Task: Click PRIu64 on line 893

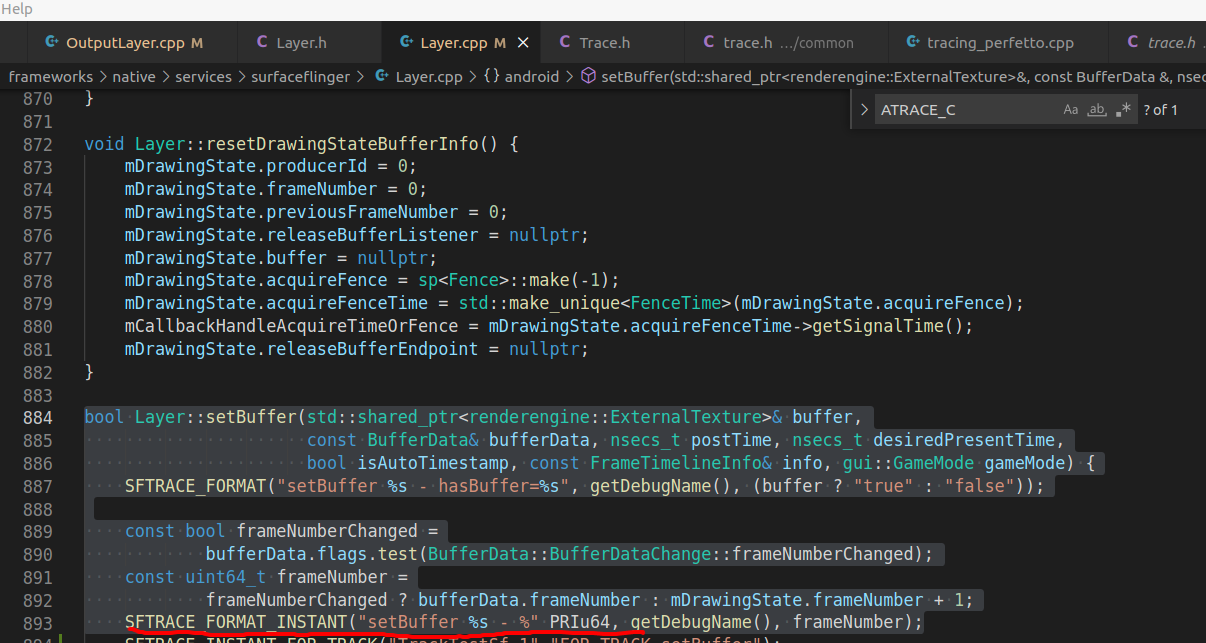Action: 580,623
